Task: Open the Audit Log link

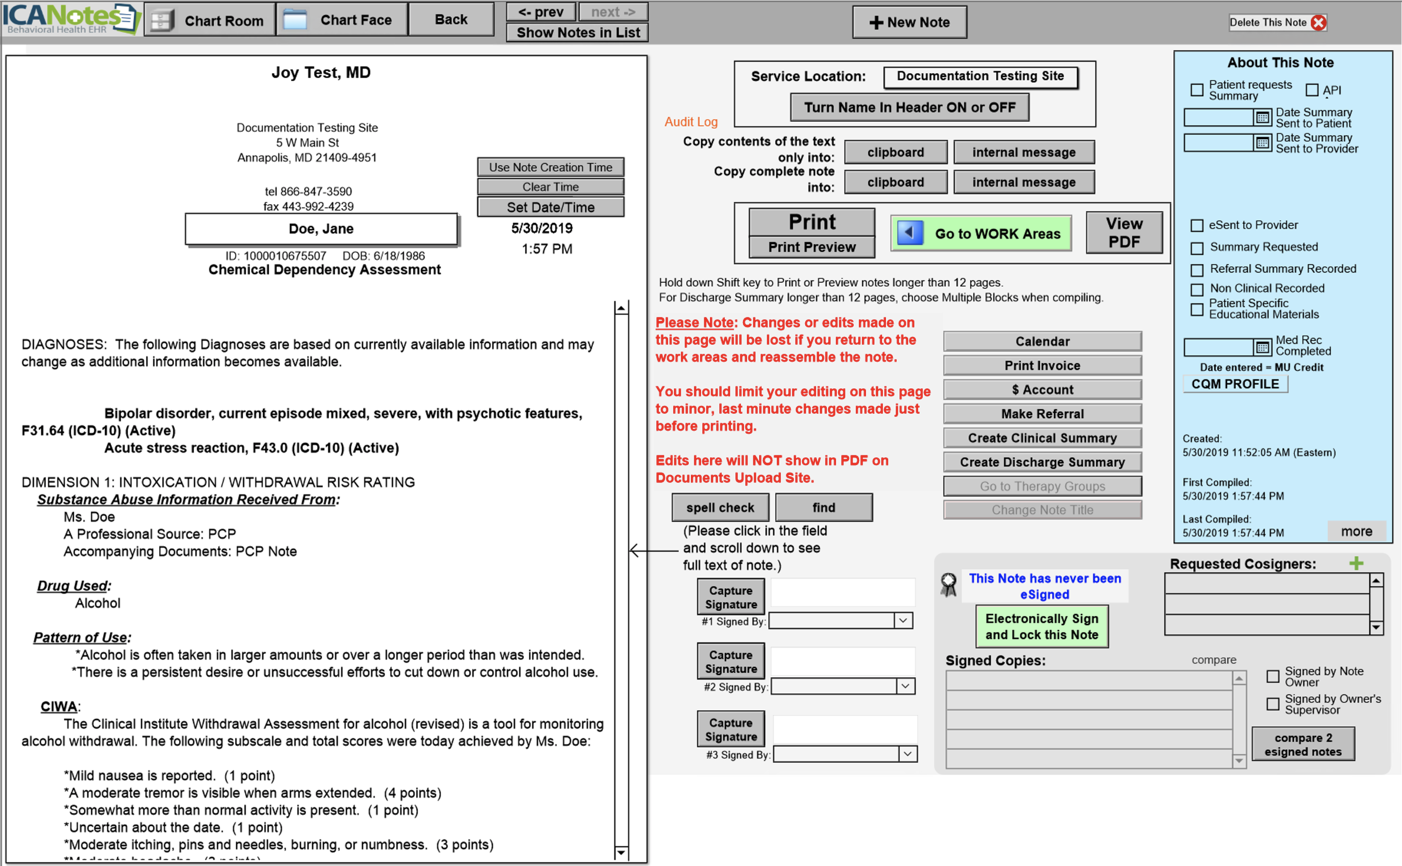Action: pos(691,122)
